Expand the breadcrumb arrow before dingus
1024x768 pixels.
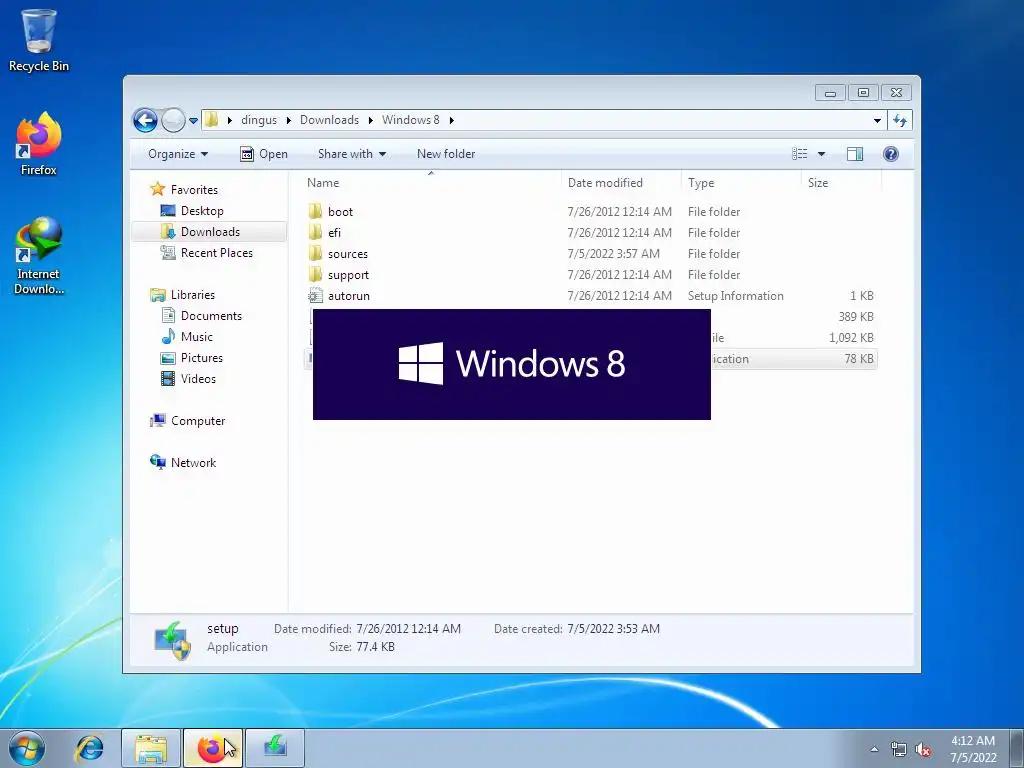[229, 120]
